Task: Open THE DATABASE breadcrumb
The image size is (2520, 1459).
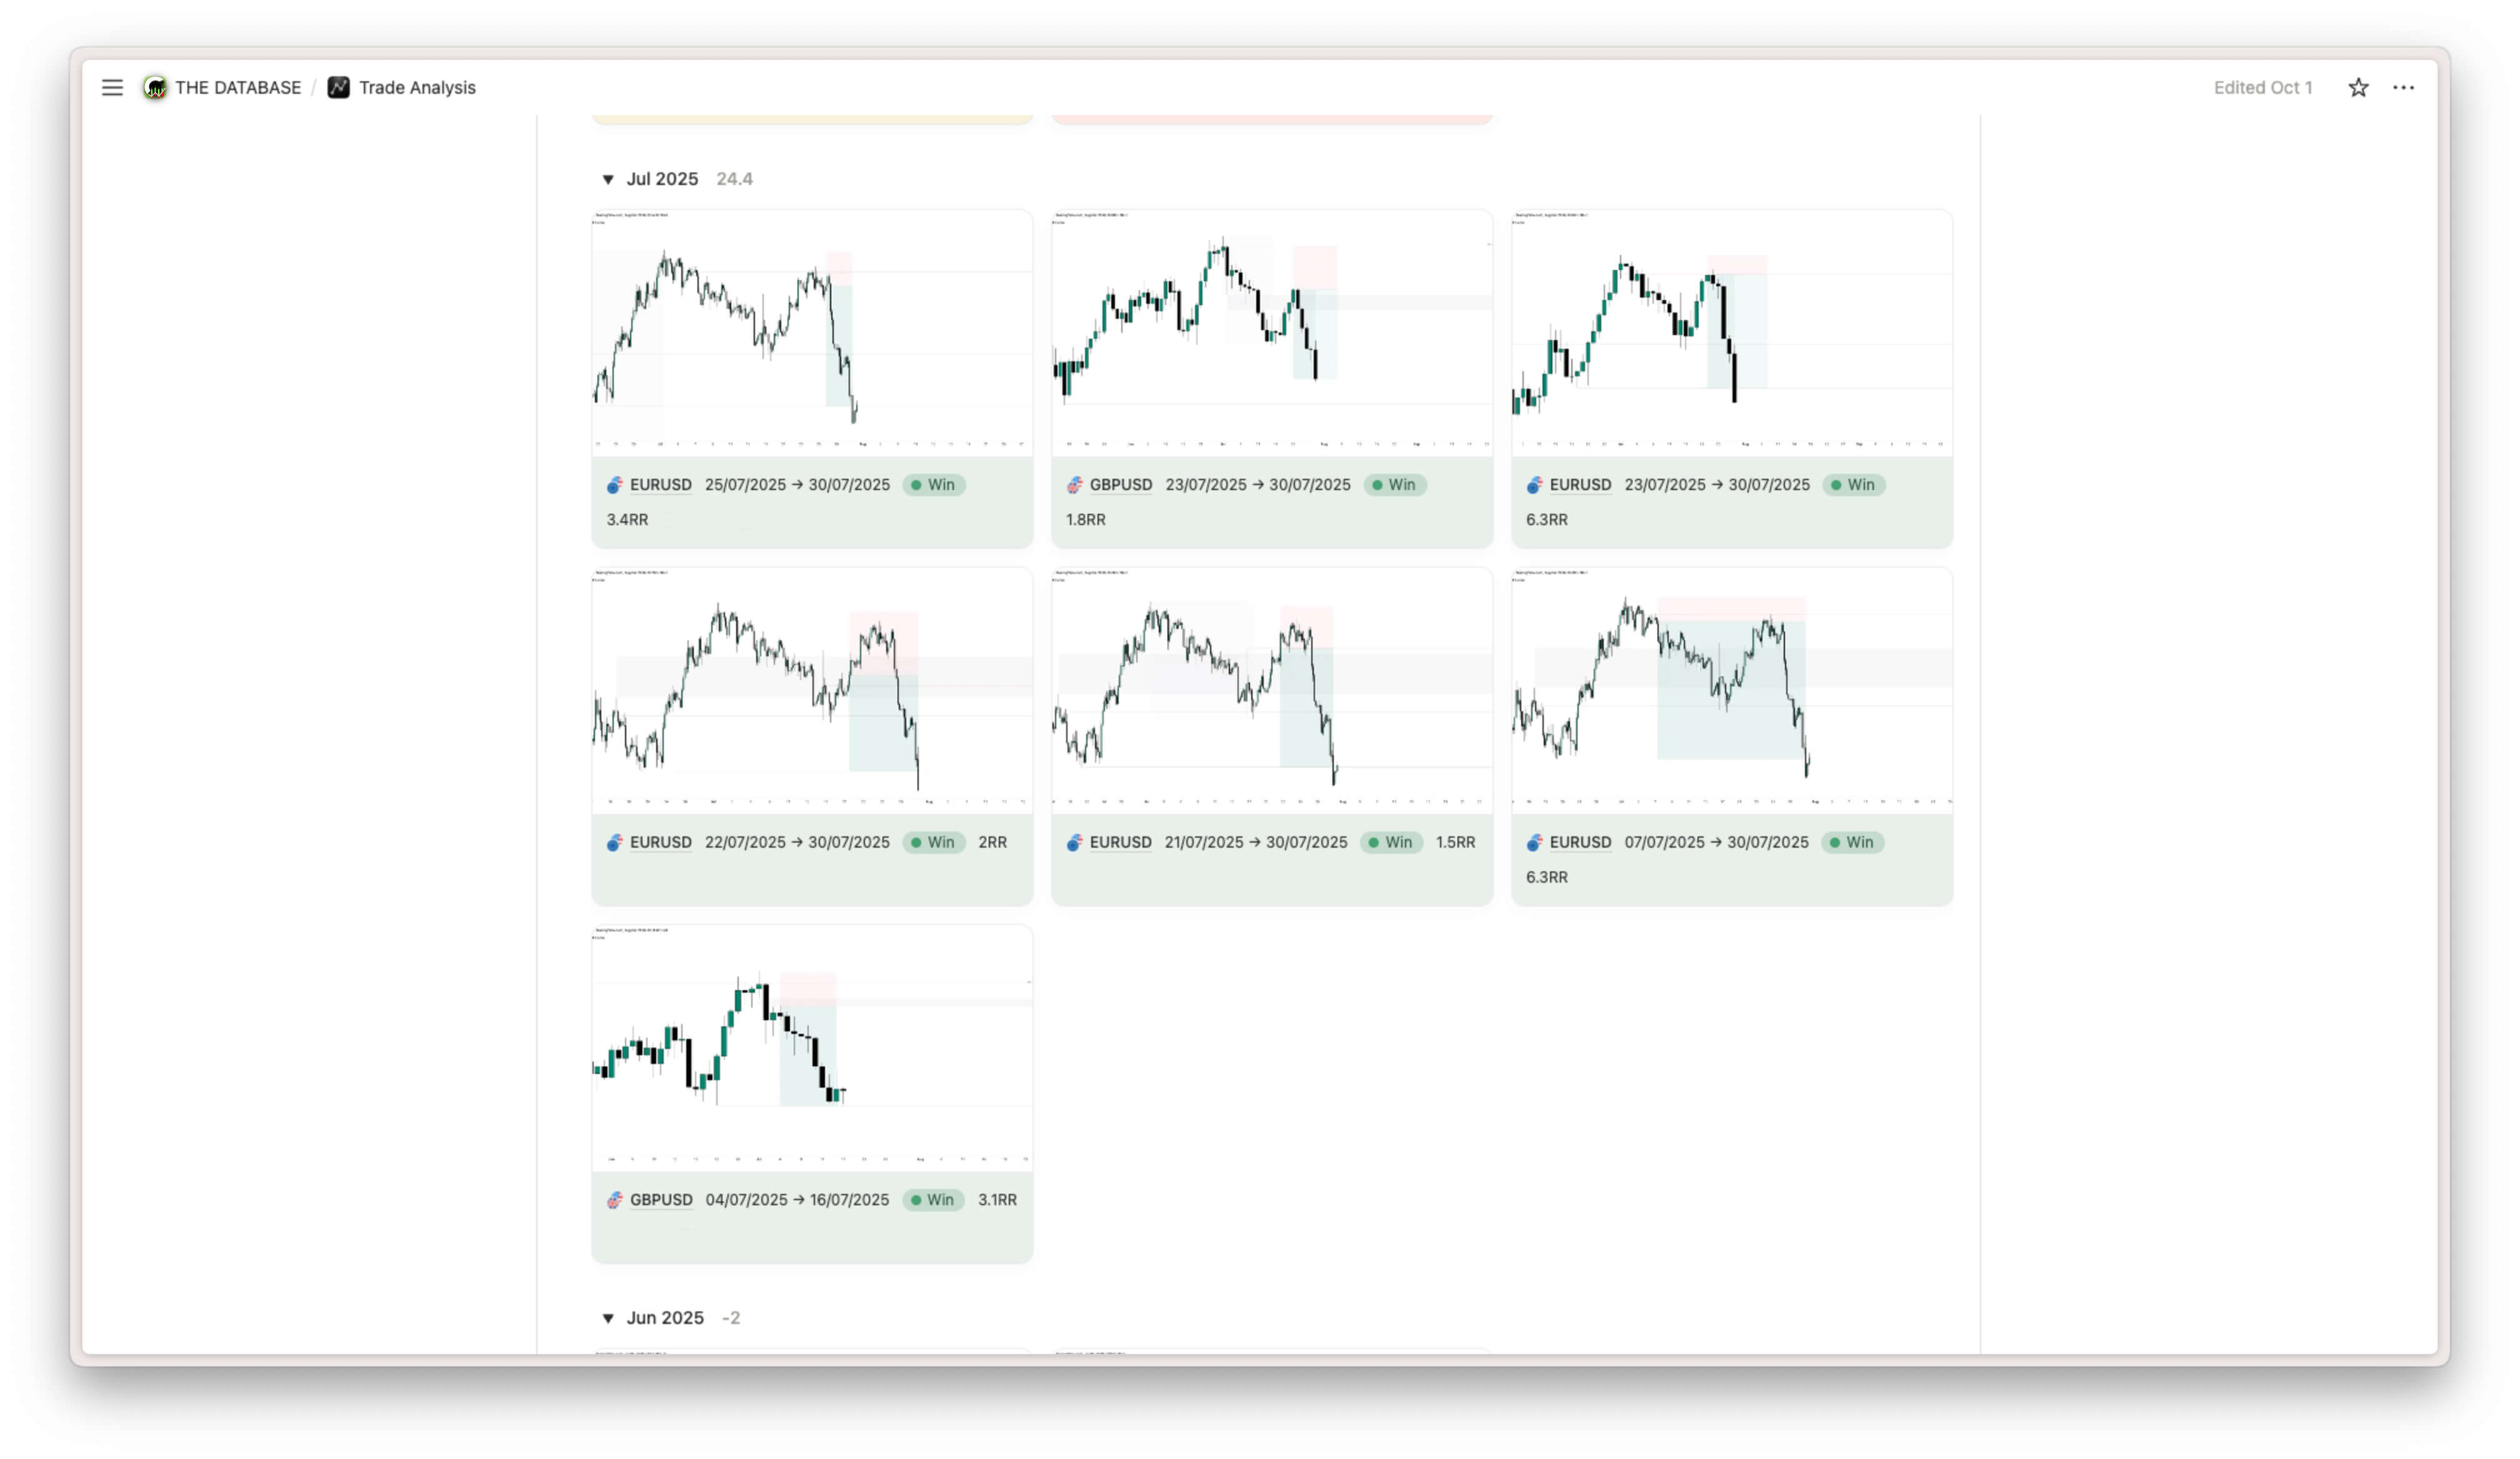Action: point(238,88)
